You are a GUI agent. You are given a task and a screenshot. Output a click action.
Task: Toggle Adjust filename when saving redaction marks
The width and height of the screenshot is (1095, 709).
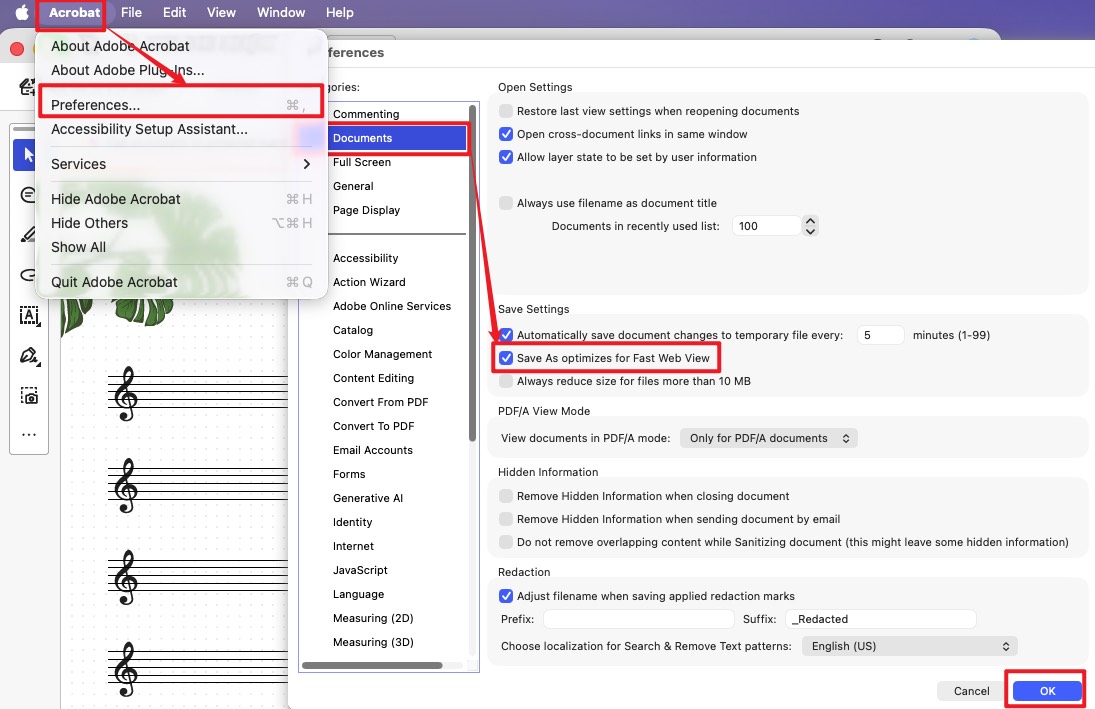pyautogui.click(x=506, y=596)
